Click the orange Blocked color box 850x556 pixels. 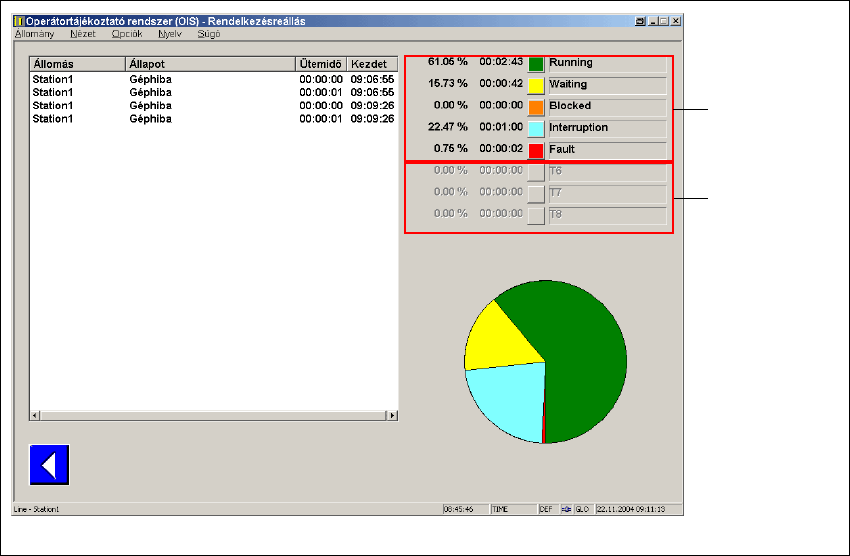coord(536,107)
